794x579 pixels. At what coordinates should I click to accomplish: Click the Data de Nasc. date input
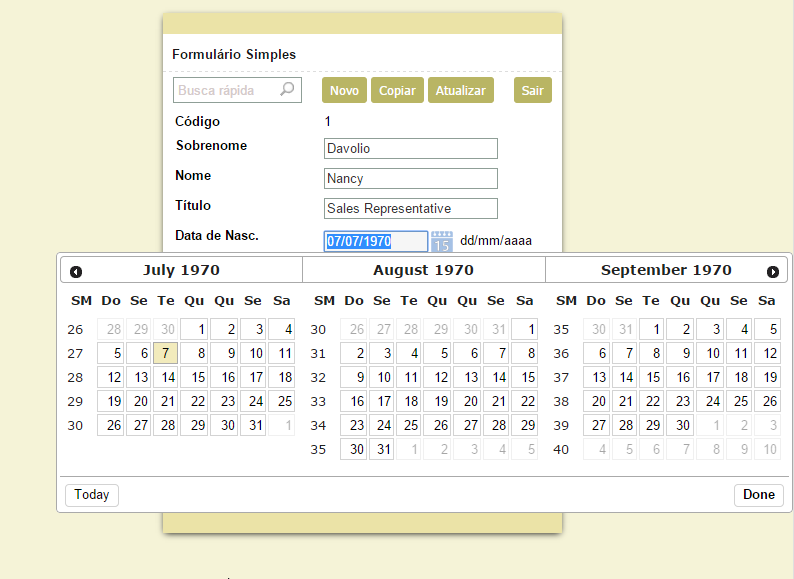pos(376,241)
